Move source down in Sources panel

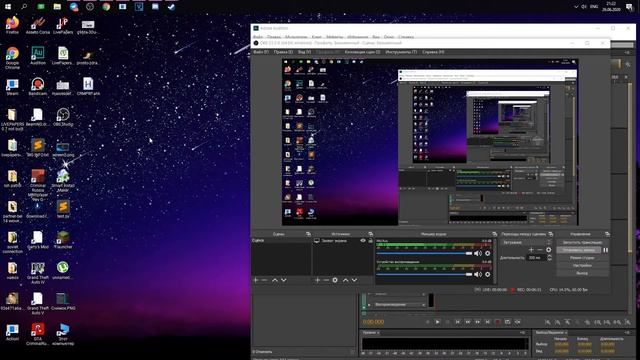tap(354, 280)
